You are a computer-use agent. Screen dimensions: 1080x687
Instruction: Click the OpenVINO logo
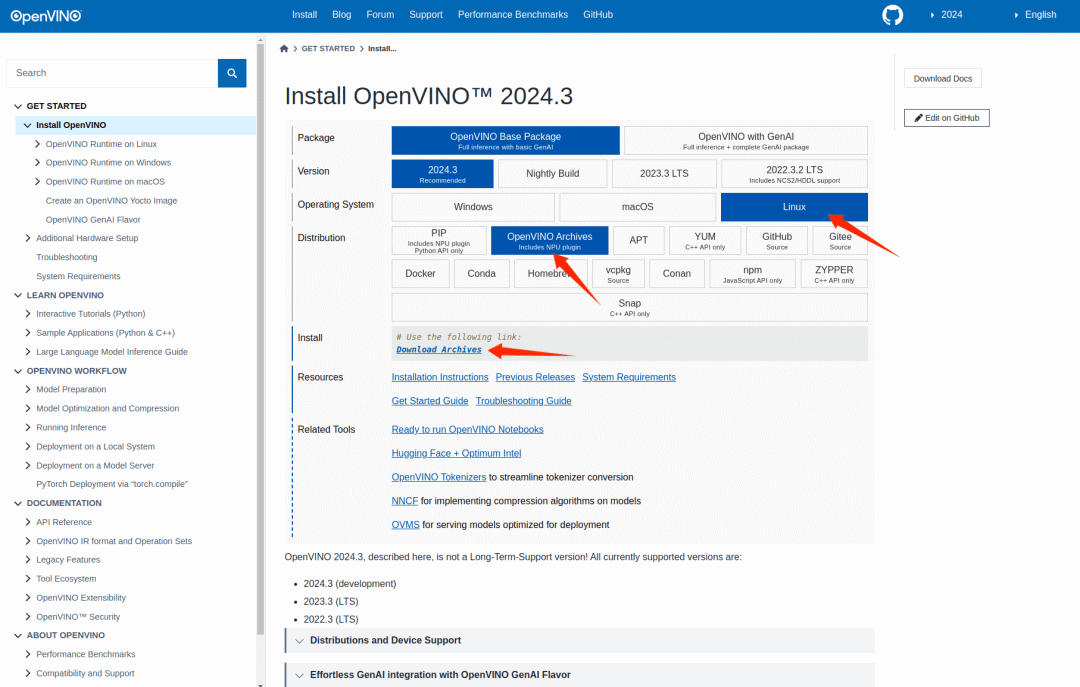coord(46,16)
